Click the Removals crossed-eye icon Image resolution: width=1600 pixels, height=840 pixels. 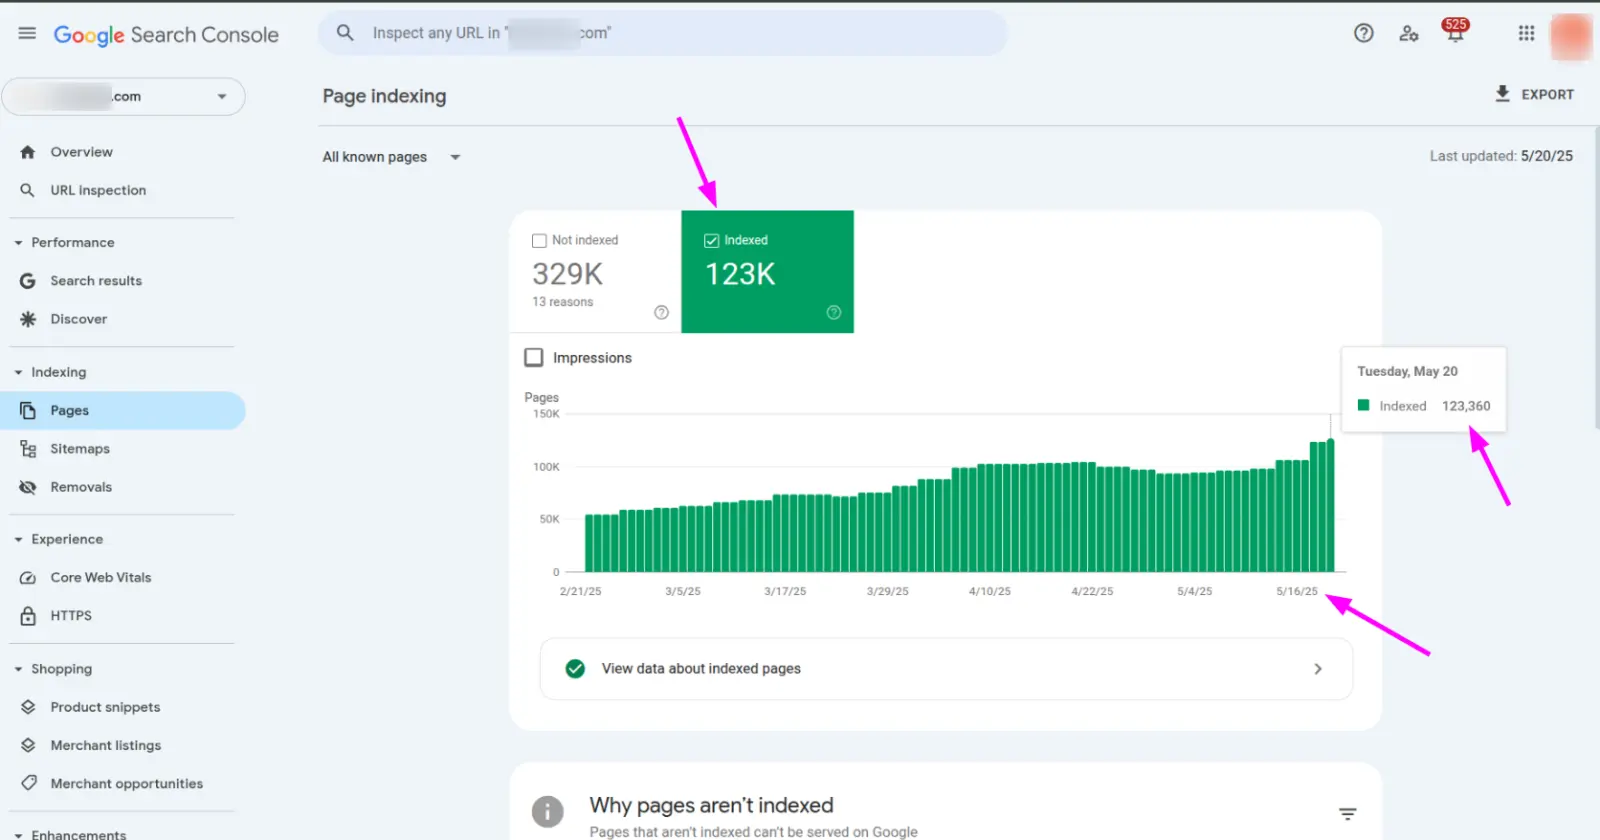pos(28,487)
